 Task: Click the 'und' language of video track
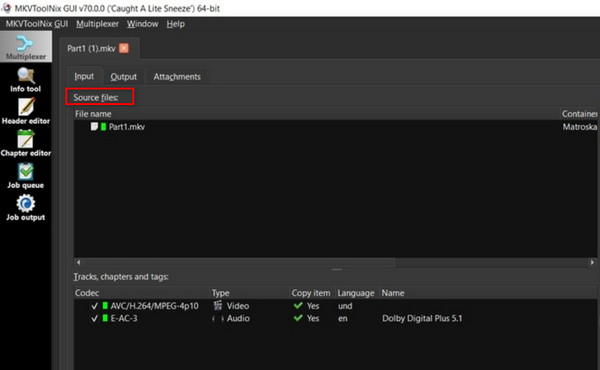[x=345, y=306]
